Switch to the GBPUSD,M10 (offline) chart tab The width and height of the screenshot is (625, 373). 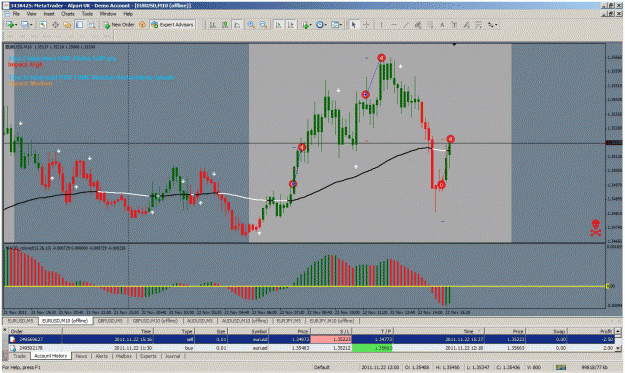pyautogui.click(x=155, y=321)
